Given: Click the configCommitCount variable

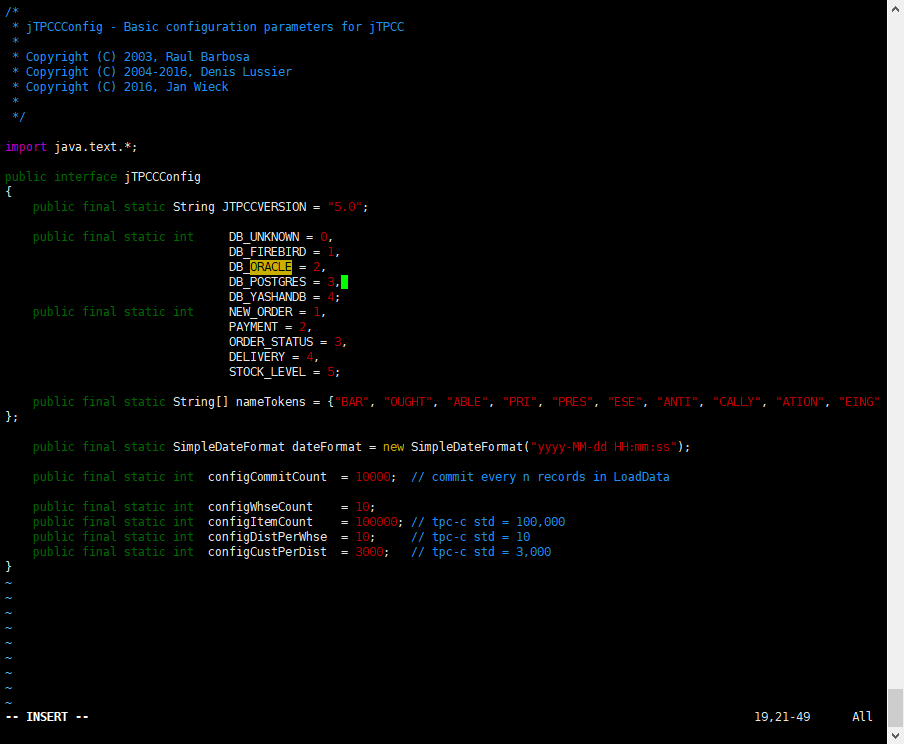Looking at the screenshot, I should click(268, 477).
